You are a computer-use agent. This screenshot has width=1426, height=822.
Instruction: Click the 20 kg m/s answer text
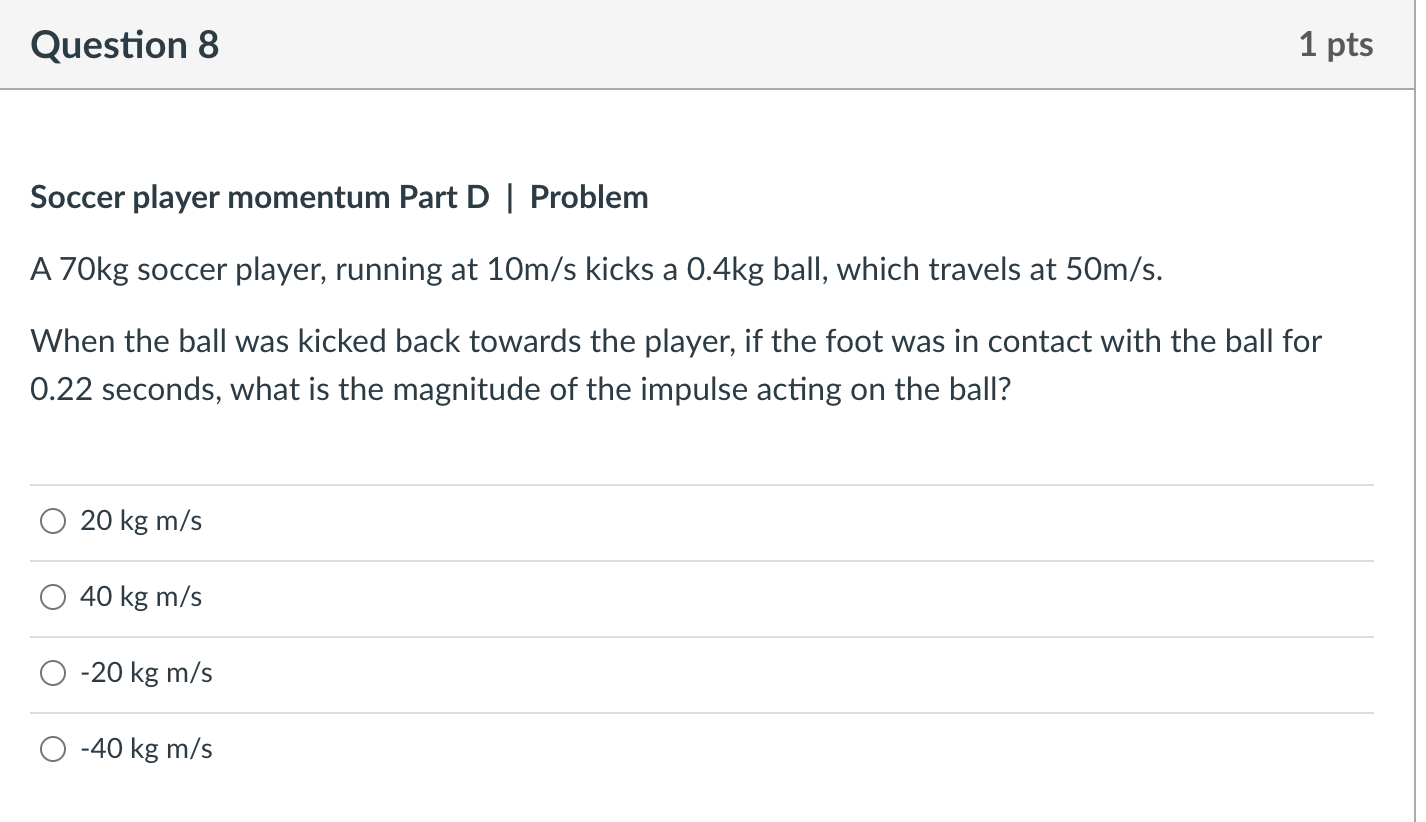click(x=141, y=520)
